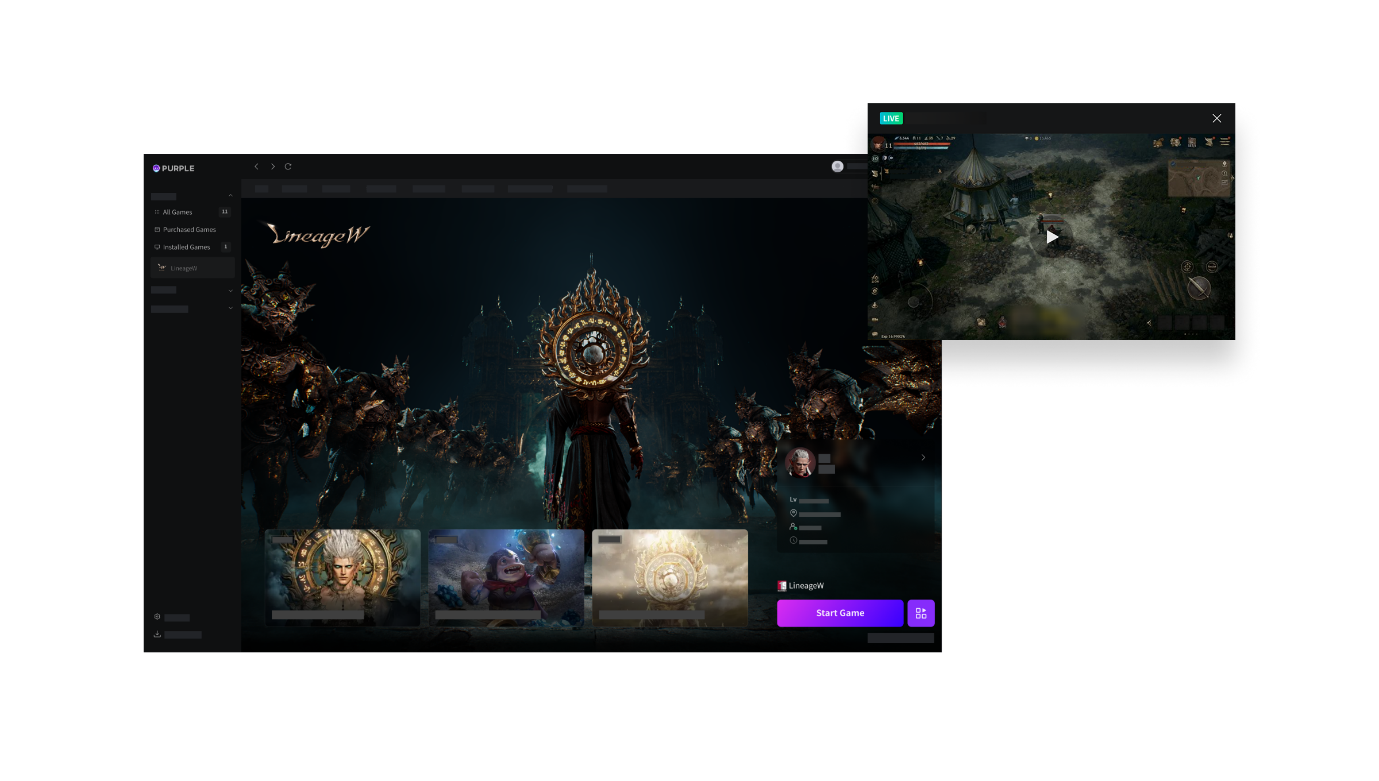Screen dimensions: 1379x781
Task: Click the Start Game button
Action: [840, 613]
